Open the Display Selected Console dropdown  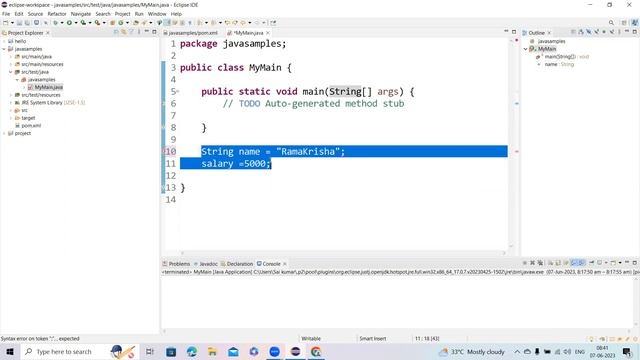tap(606, 263)
